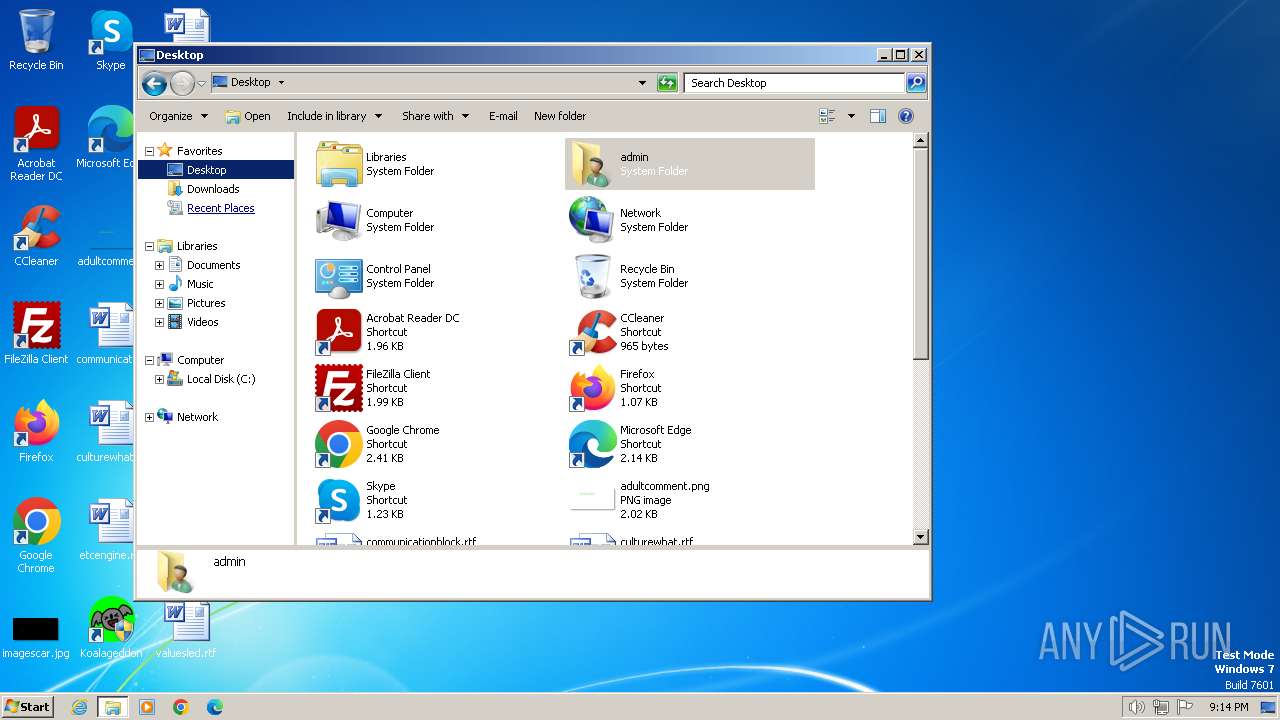Select Documents in the navigation pane
The image size is (1280, 720).
[x=213, y=265]
